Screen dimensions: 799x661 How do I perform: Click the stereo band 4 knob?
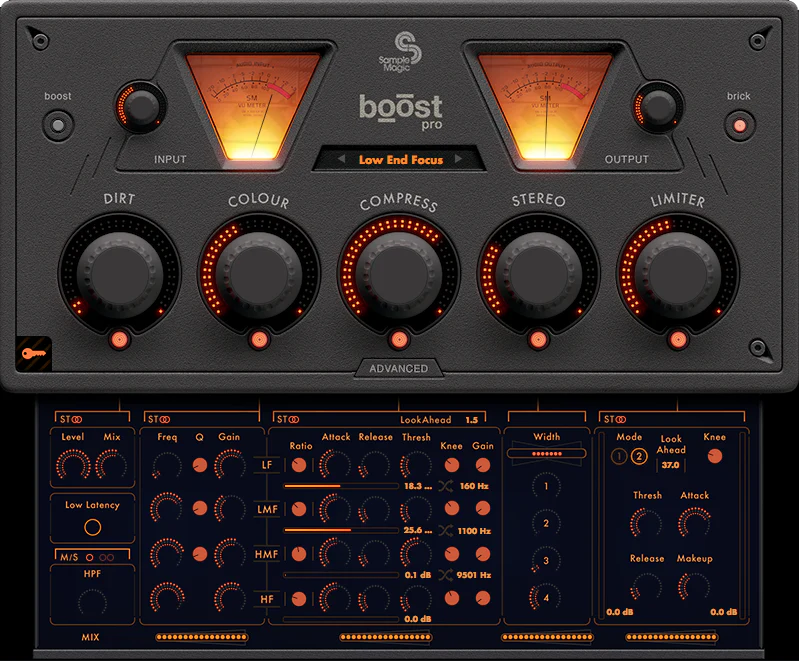[x=546, y=597]
